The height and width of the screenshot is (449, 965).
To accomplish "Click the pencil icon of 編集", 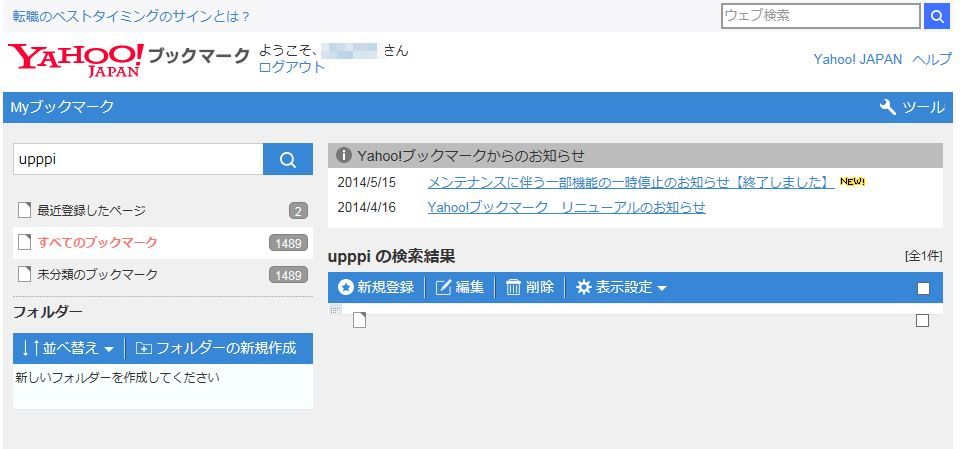I will pos(443,287).
